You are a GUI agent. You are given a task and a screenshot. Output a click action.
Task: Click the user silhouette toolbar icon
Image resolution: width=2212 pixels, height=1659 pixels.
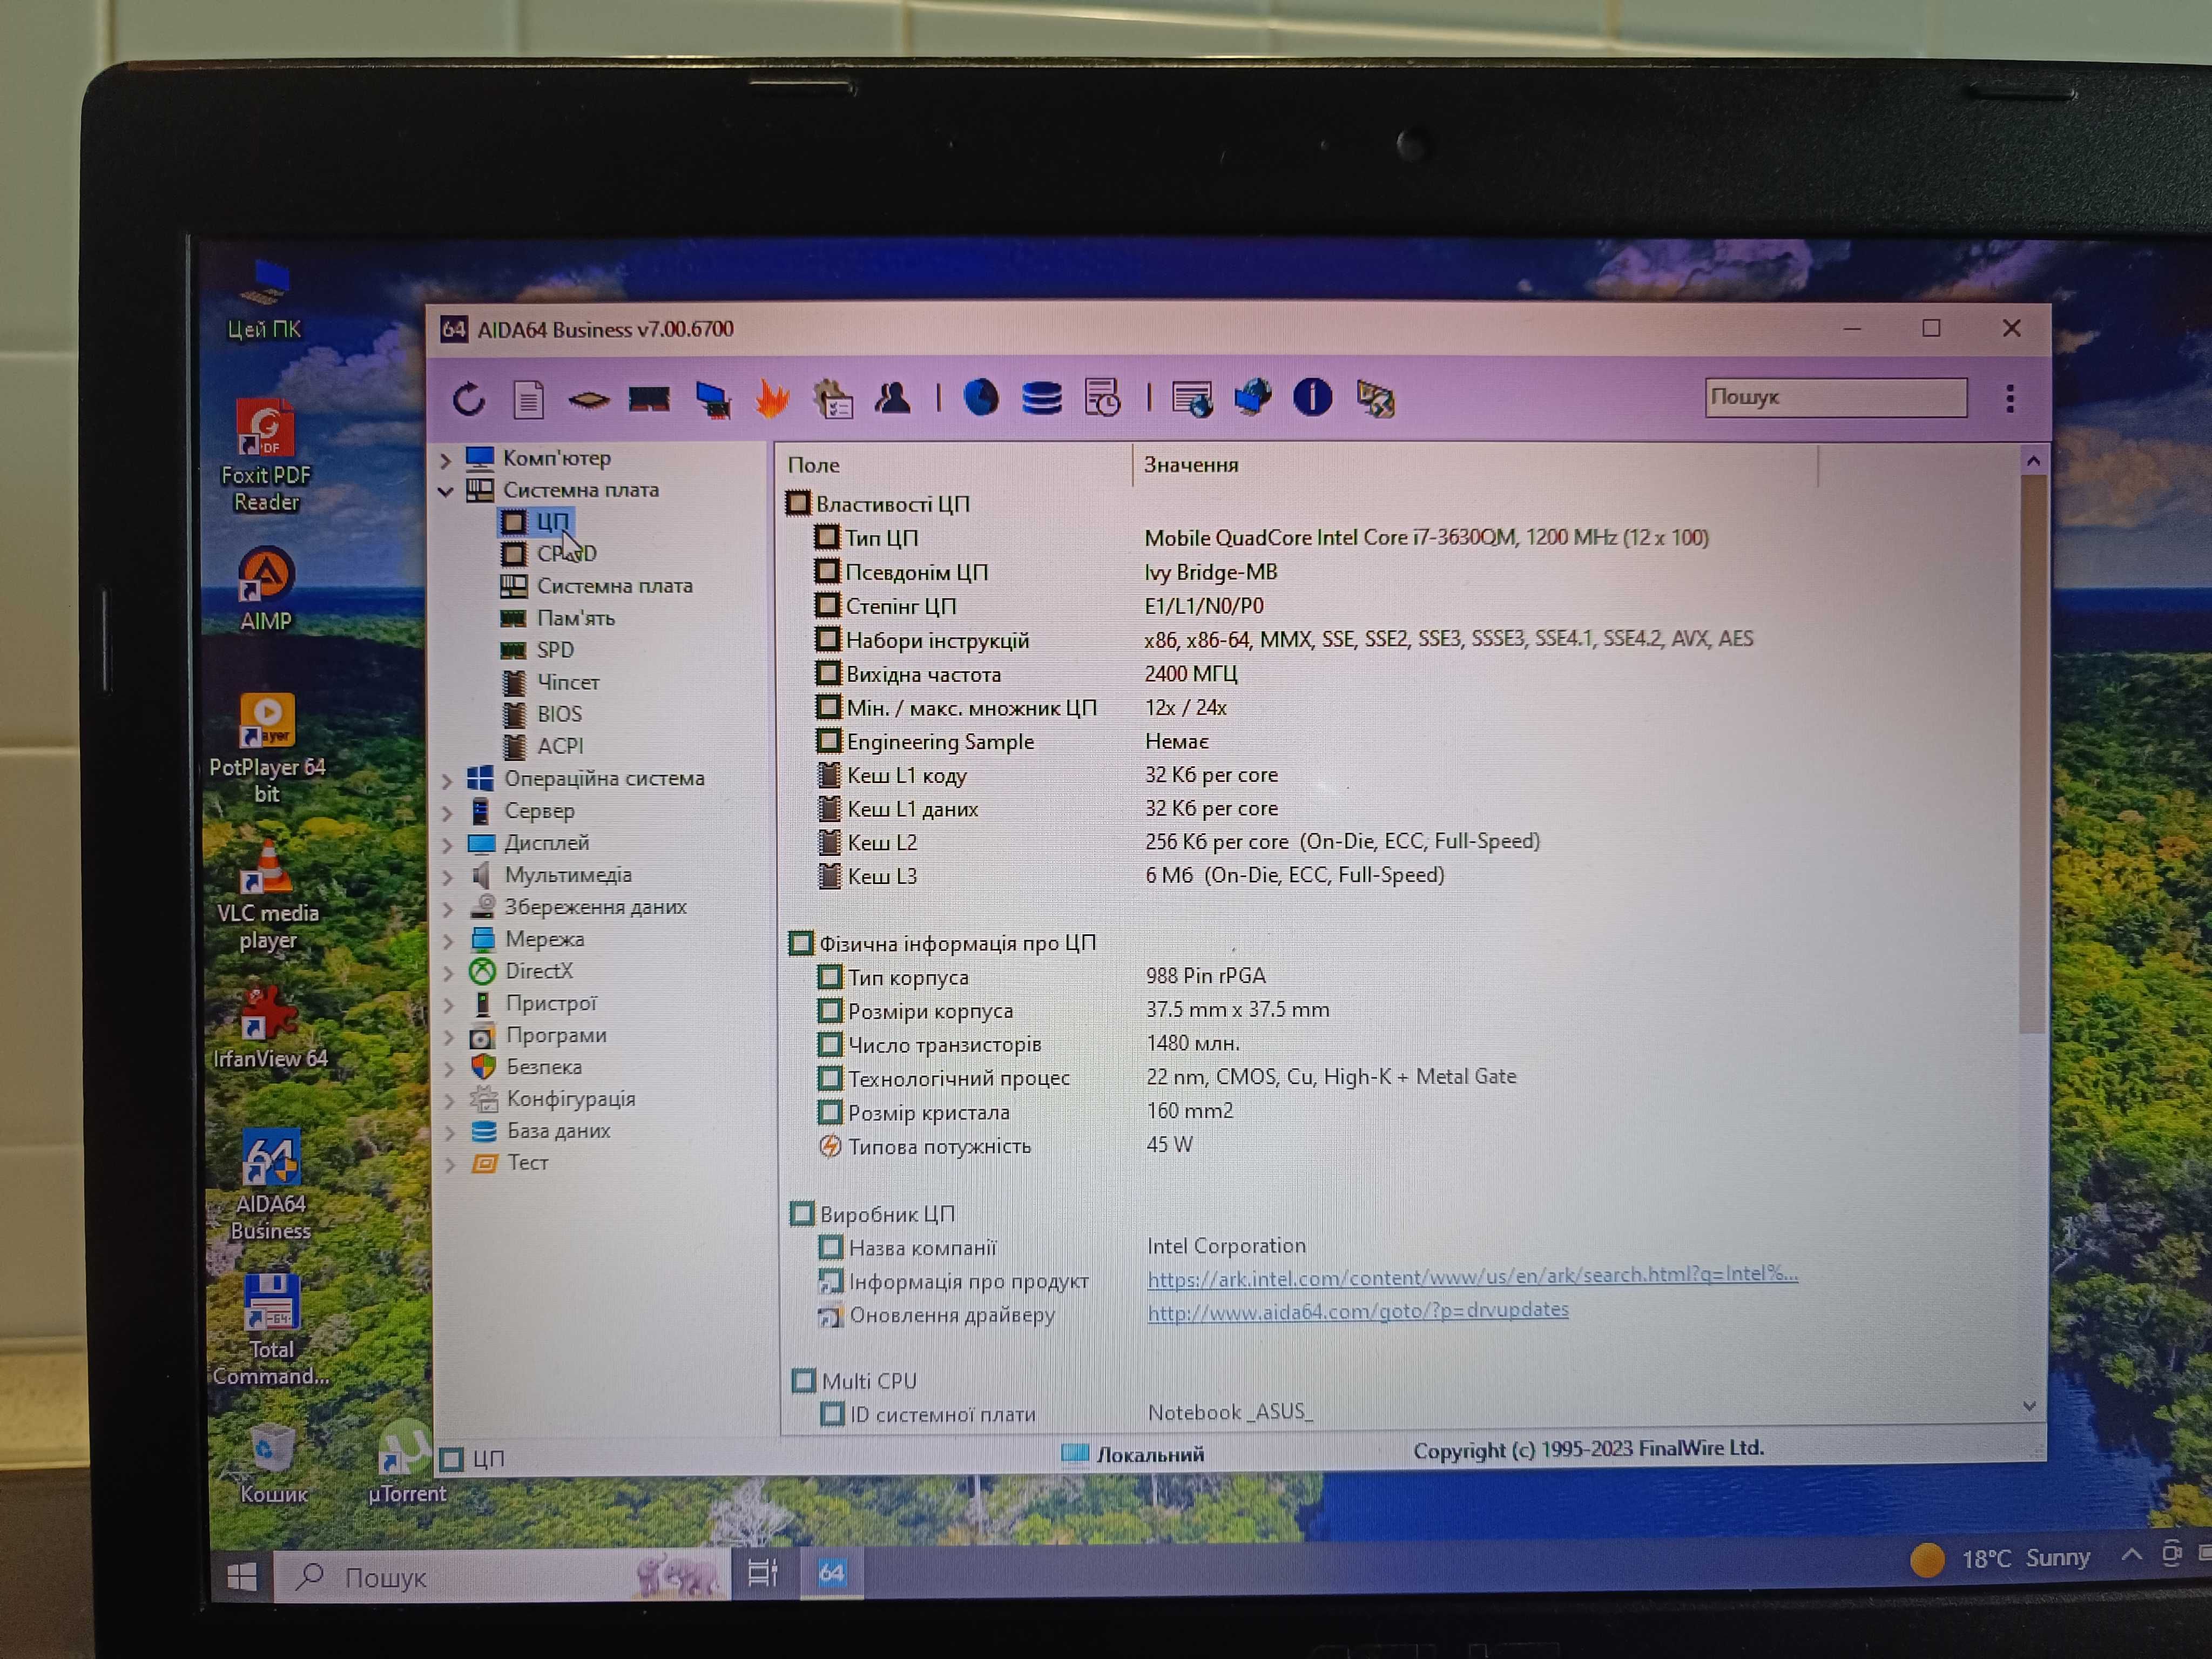coord(892,398)
